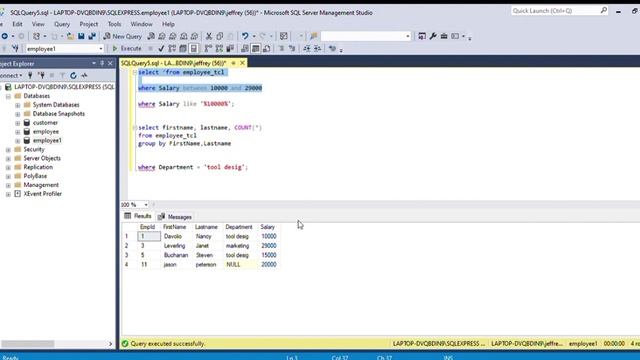Open the Help menu
640x360 pixels.
(x=168, y=24)
